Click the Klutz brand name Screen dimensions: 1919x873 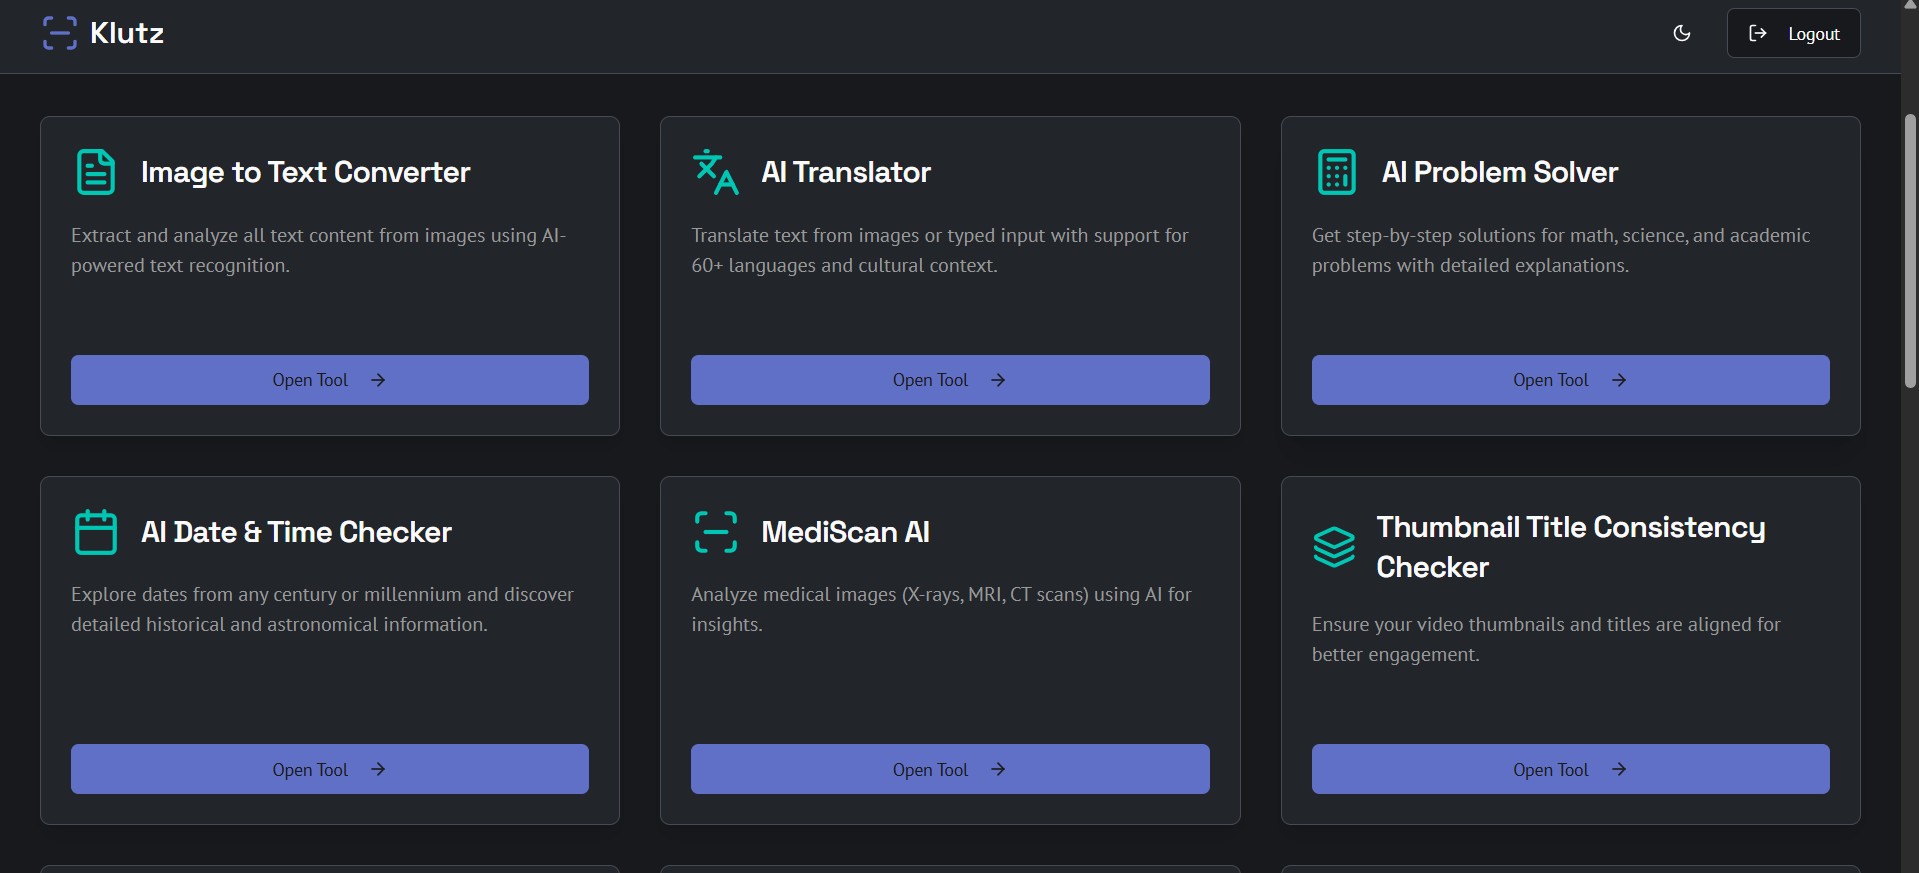(x=127, y=33)
